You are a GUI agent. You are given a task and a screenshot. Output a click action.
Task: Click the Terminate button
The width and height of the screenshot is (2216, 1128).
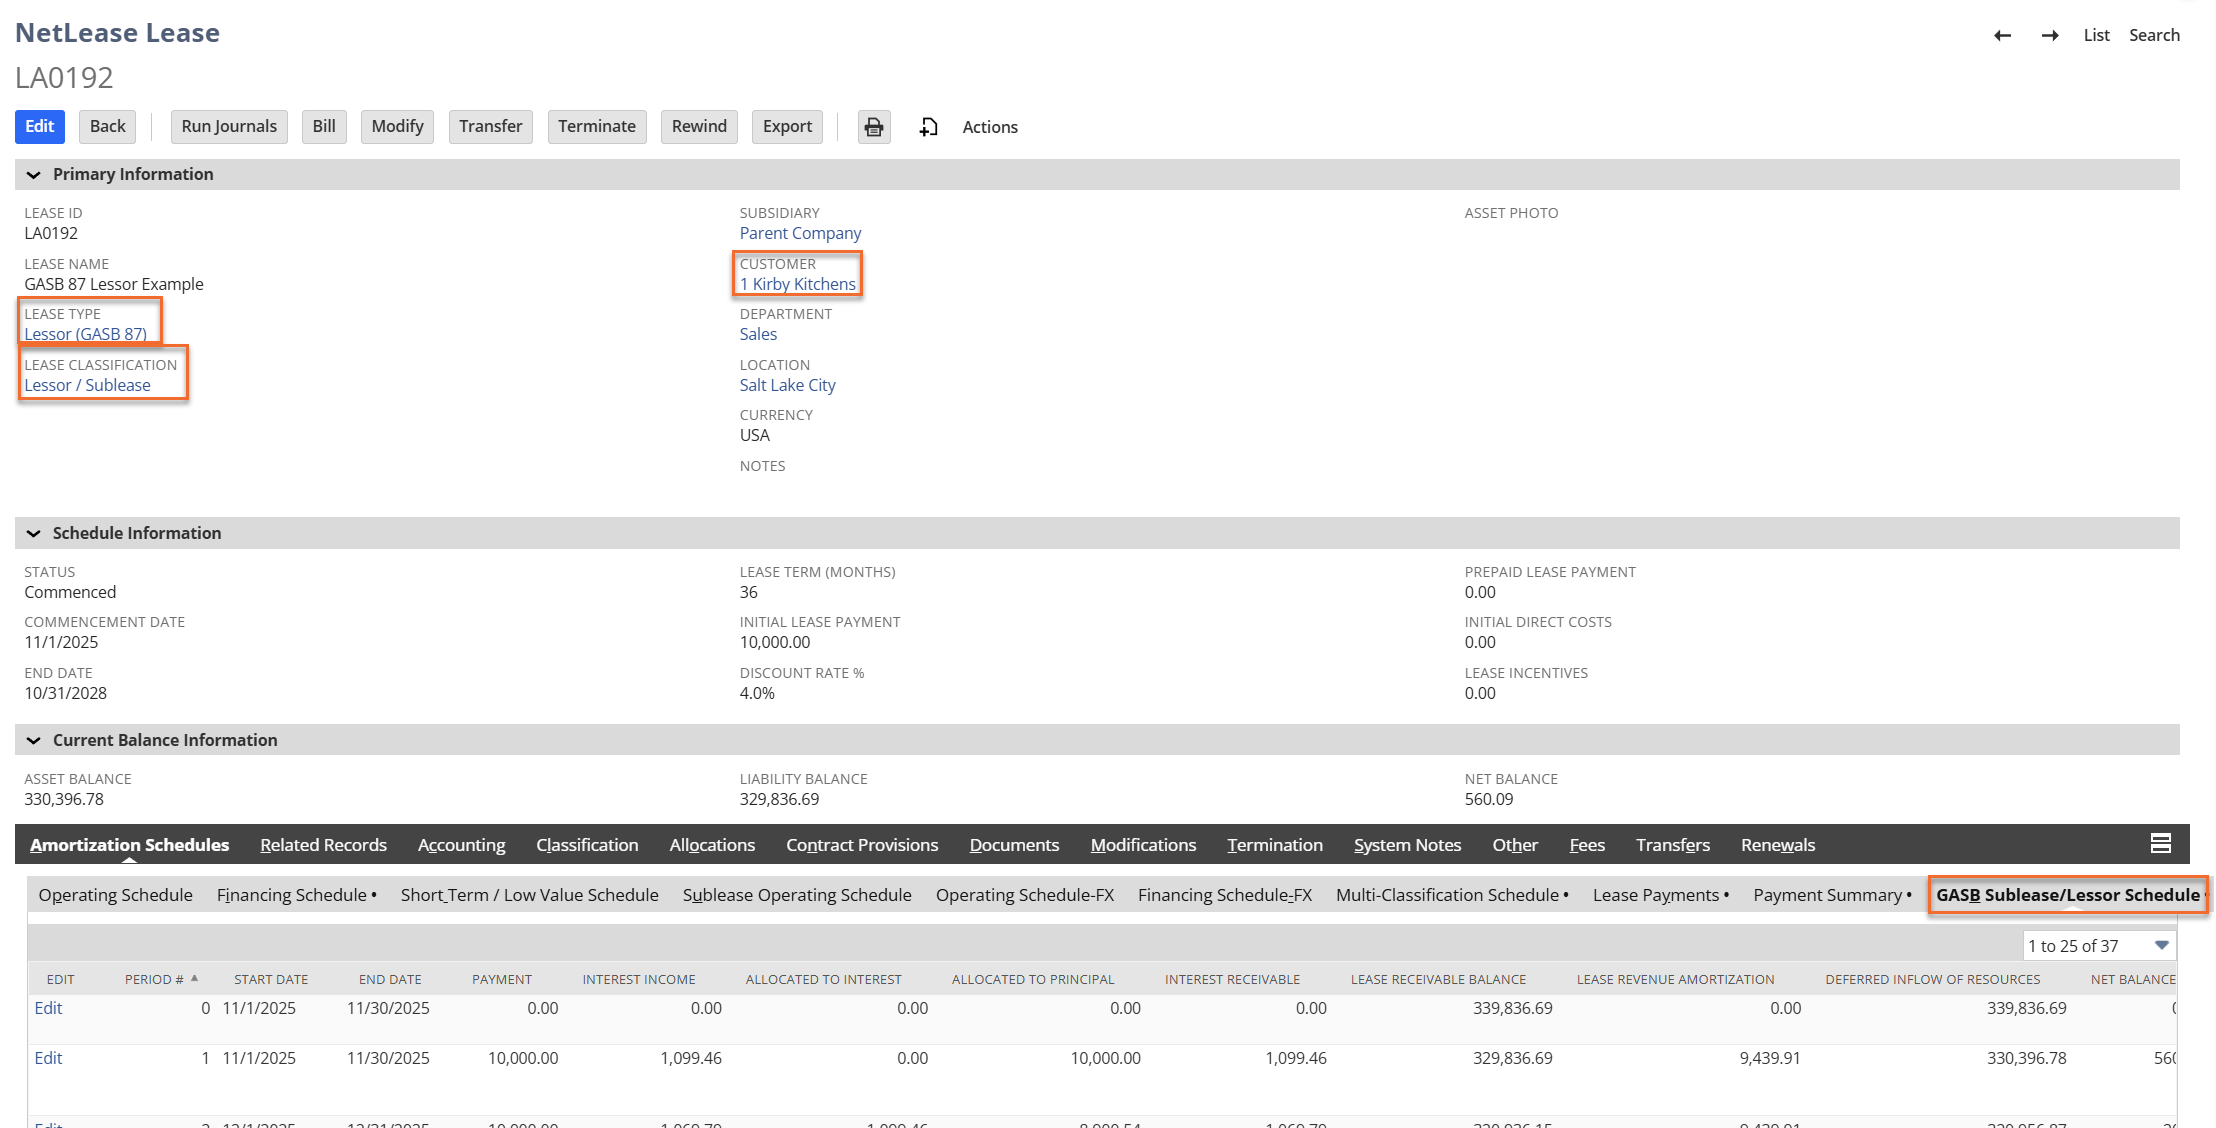click(x=596, y=127)
